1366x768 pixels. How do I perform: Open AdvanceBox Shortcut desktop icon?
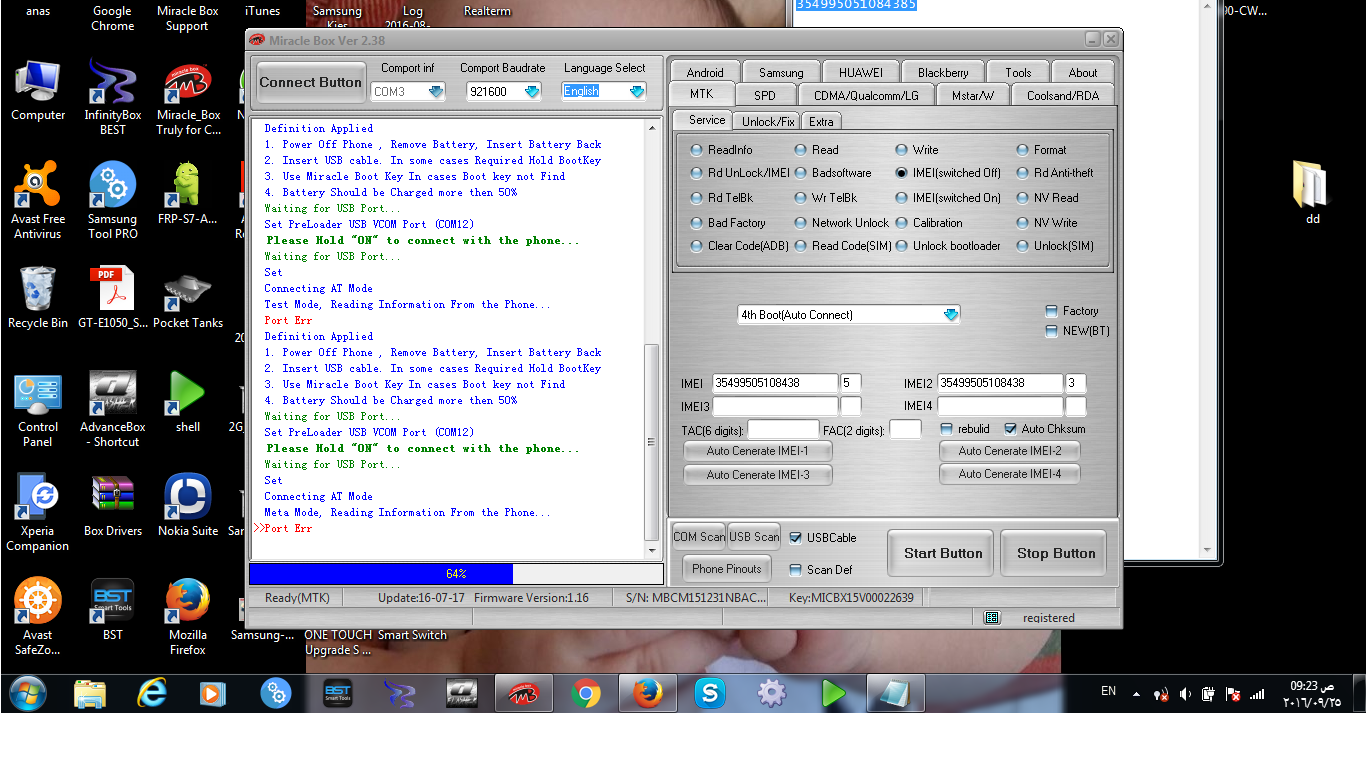click(112, 409)
